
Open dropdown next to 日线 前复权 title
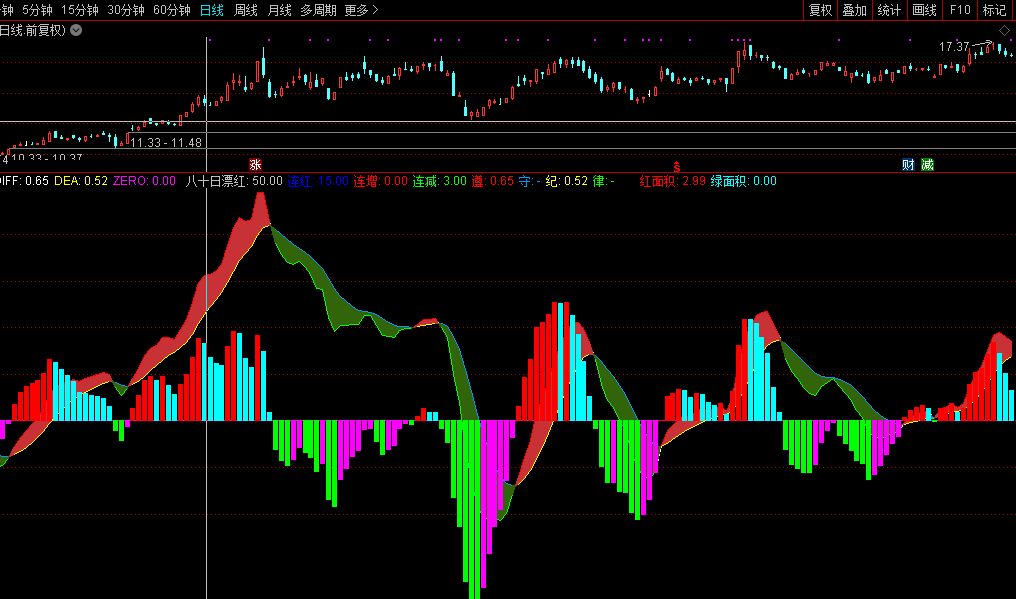point(76,30)
